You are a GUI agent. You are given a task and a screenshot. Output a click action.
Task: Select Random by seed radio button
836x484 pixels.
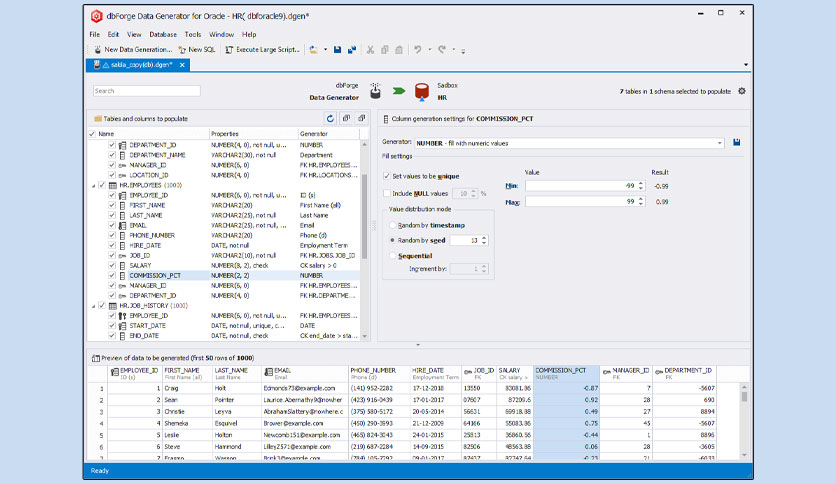[x=393, y=240]
